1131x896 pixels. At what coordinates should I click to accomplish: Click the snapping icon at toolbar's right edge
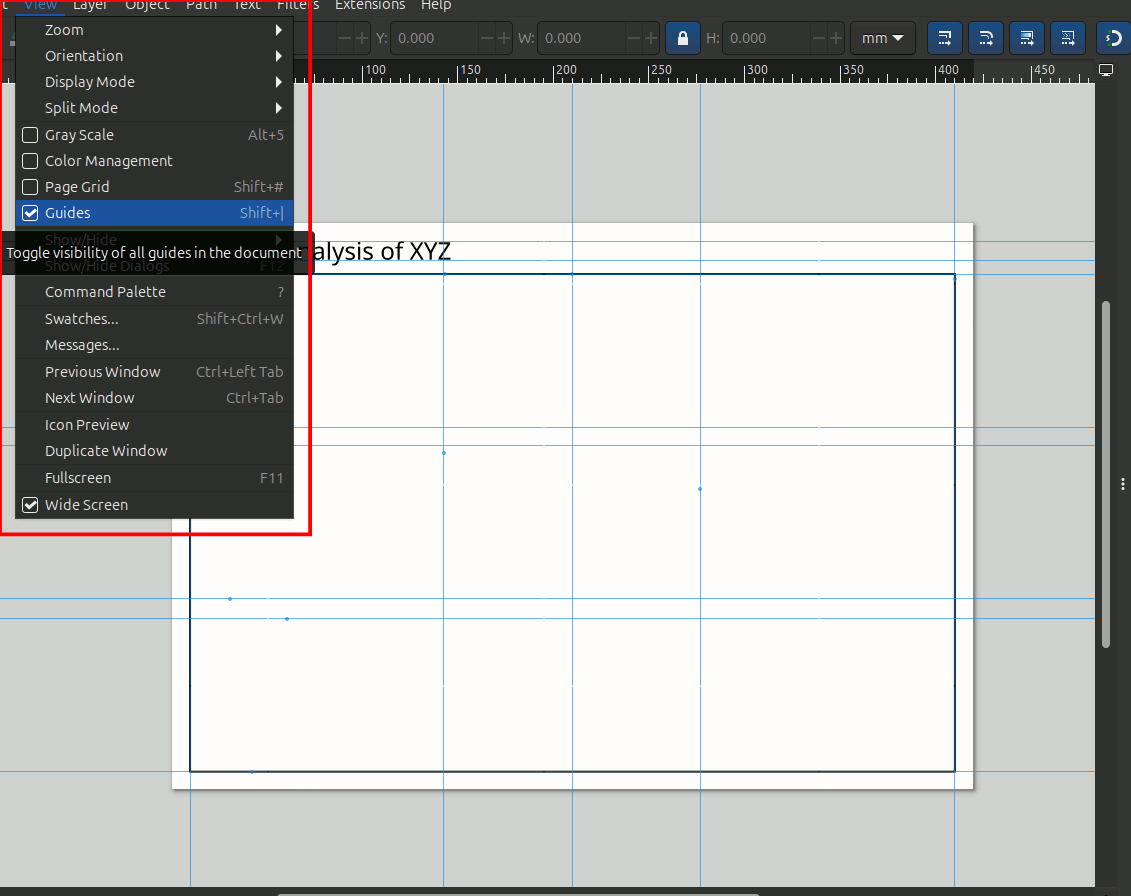[1114, 38]
